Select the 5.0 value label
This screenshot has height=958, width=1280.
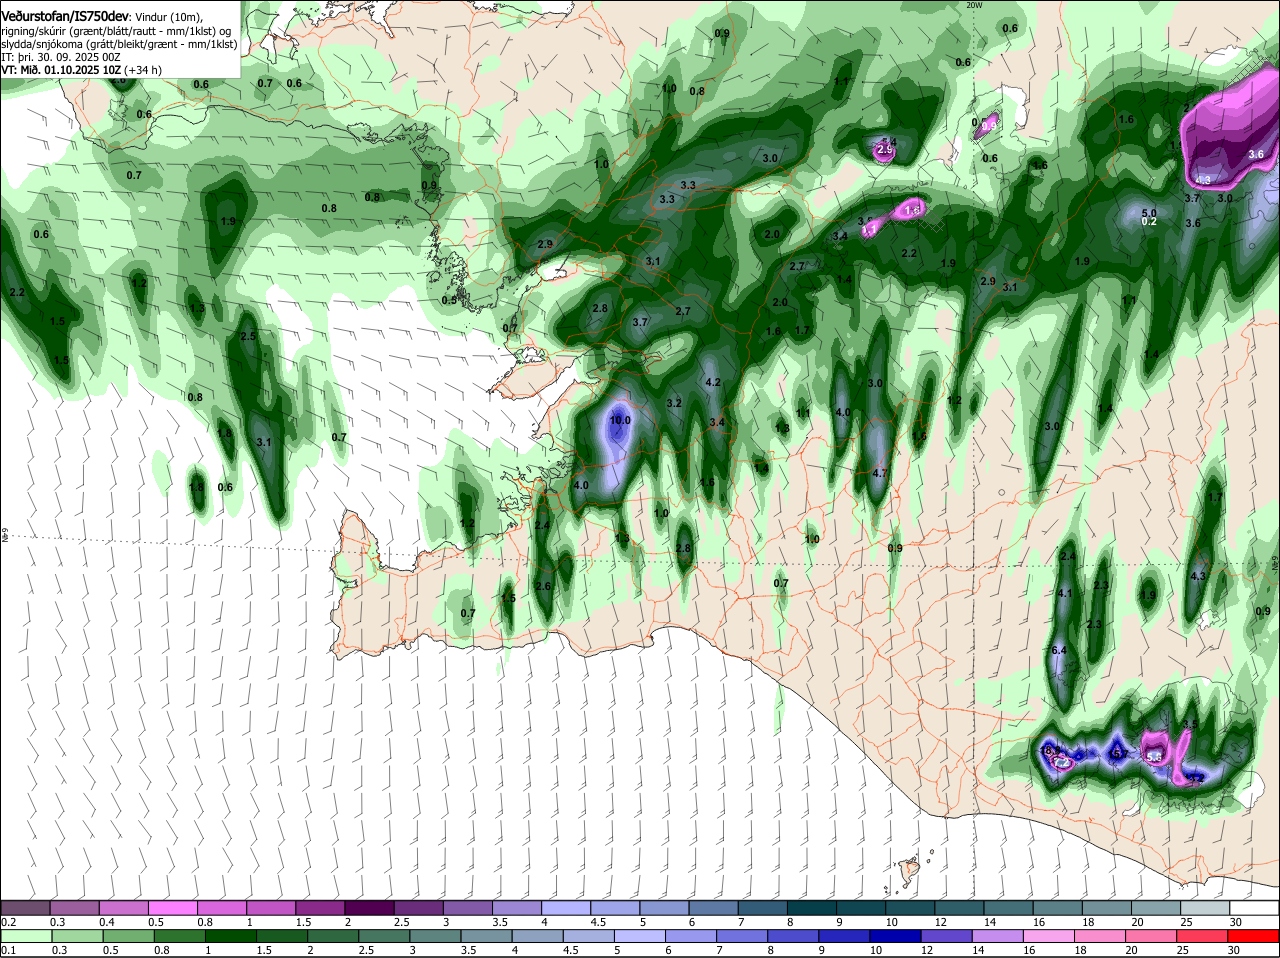[1149, 213]
